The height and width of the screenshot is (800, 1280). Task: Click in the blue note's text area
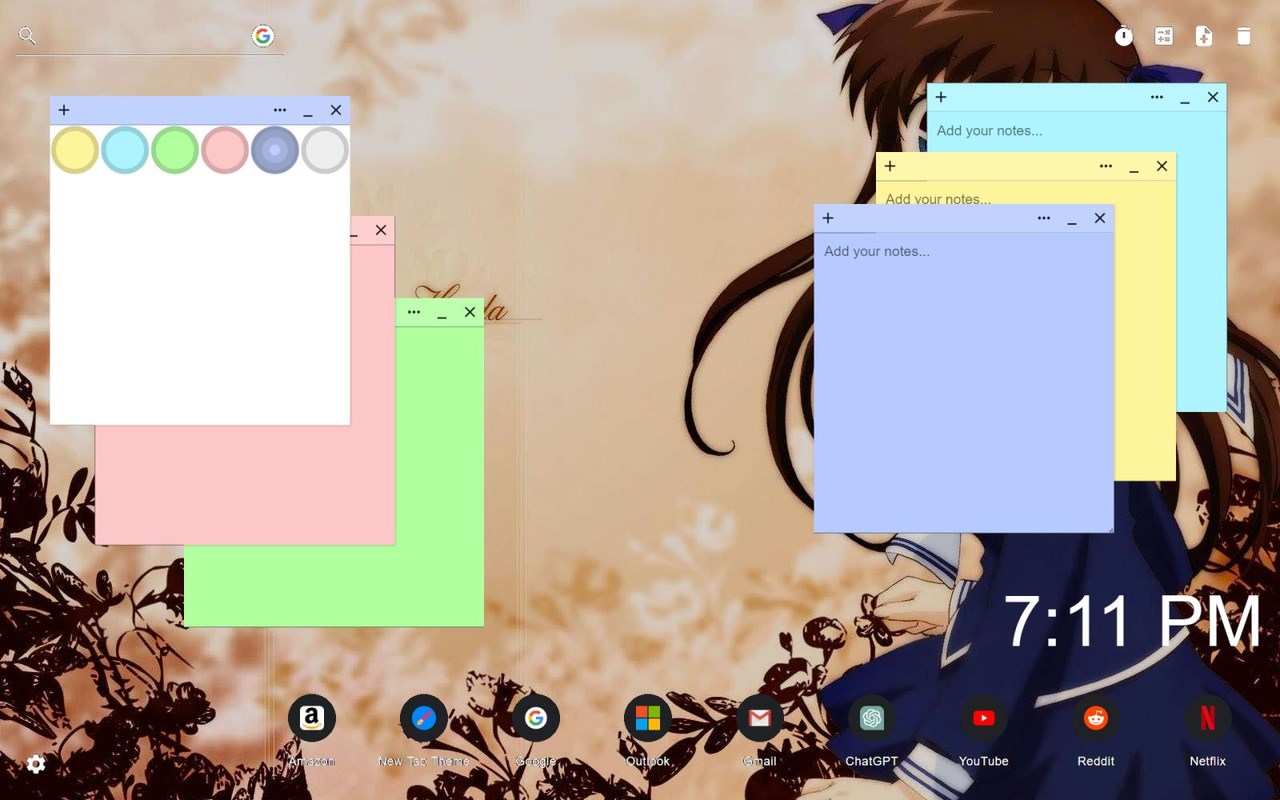(964, 382)
